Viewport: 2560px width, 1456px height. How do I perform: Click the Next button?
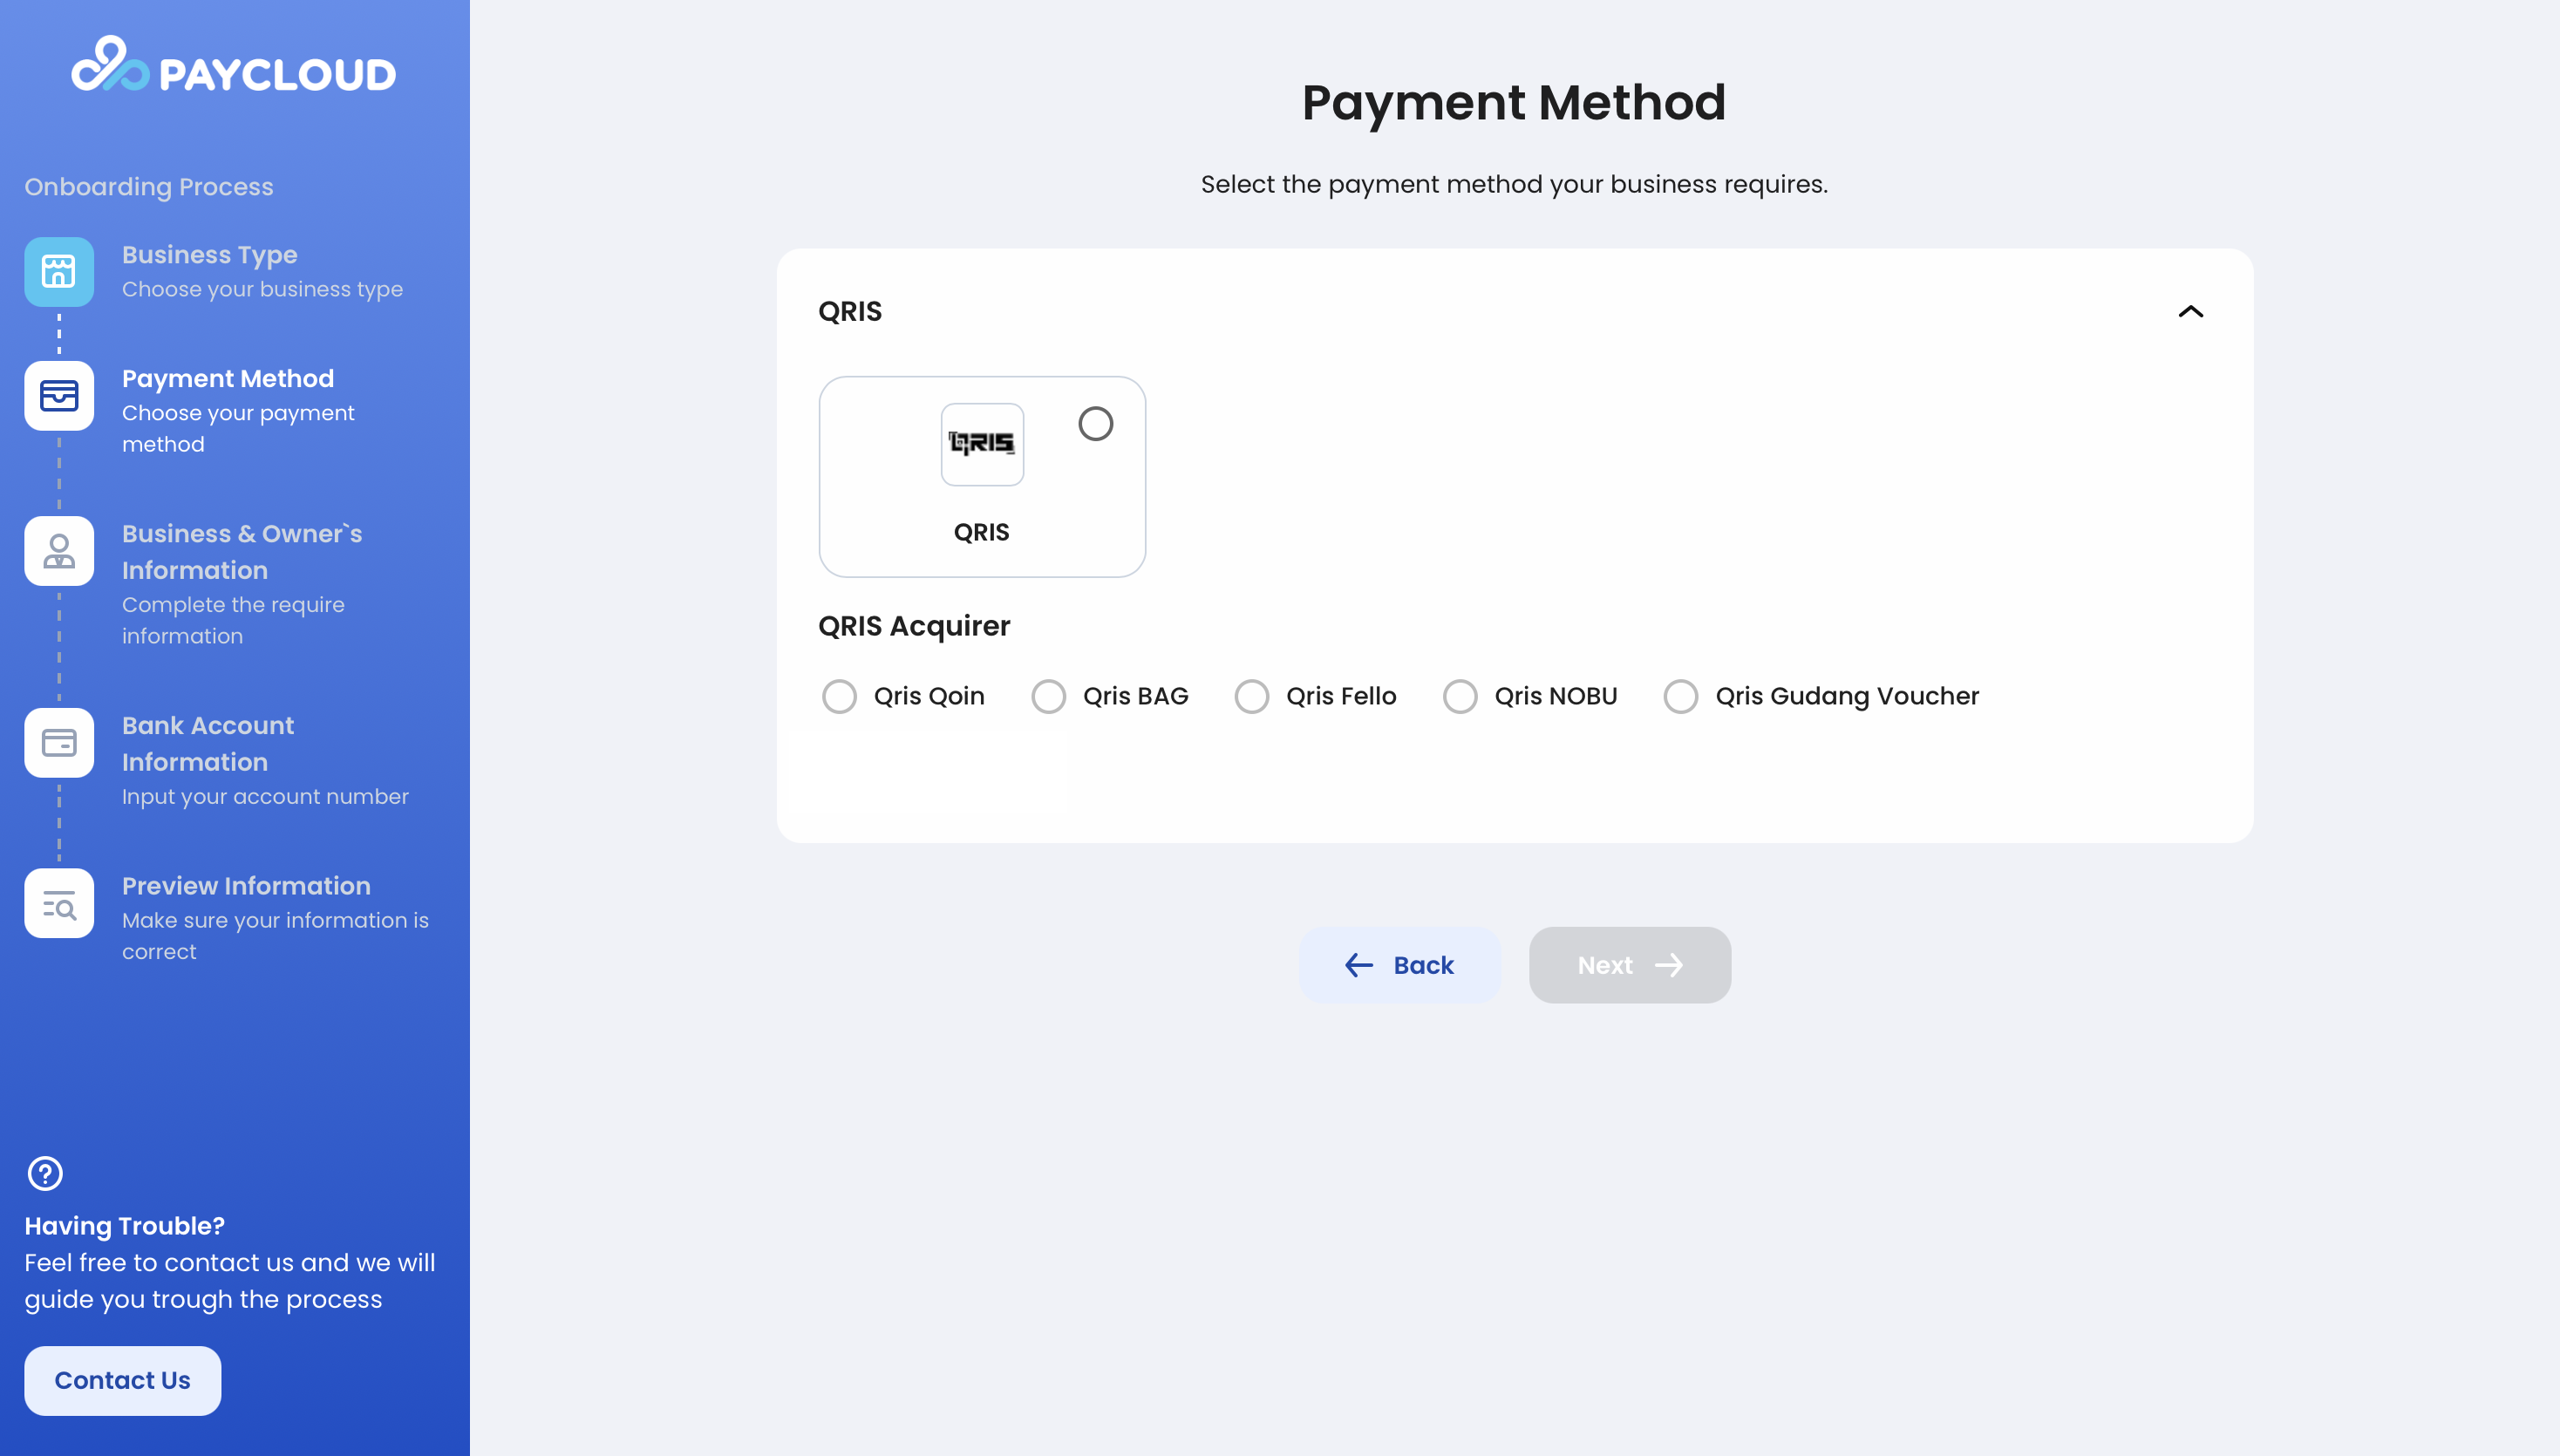pos(1629,965)
